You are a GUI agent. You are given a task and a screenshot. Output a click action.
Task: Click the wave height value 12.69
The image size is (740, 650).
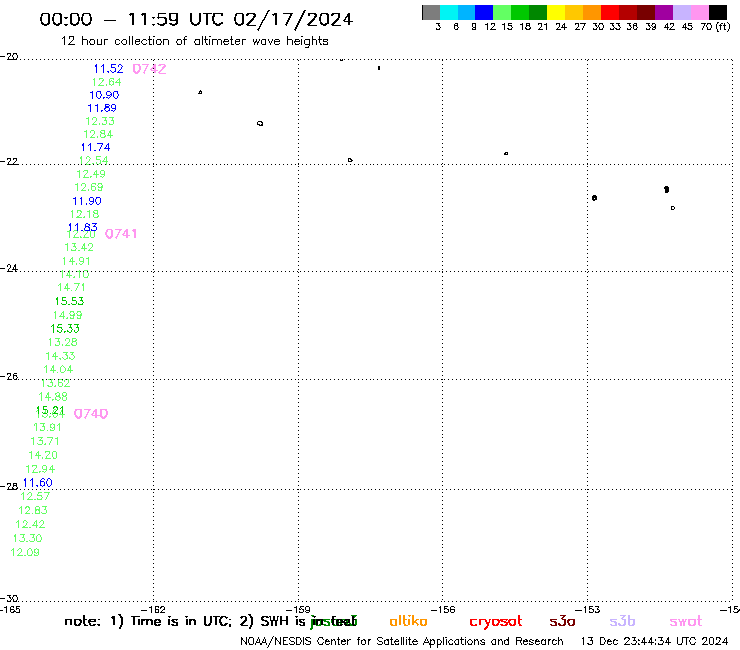(x=89, y=187)
